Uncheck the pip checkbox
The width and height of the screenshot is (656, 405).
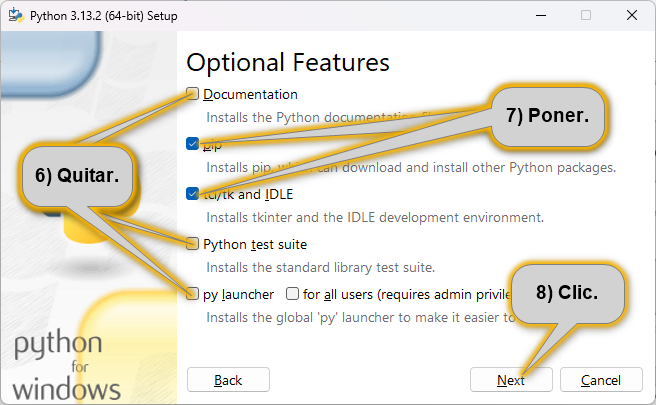coord(192,144)
